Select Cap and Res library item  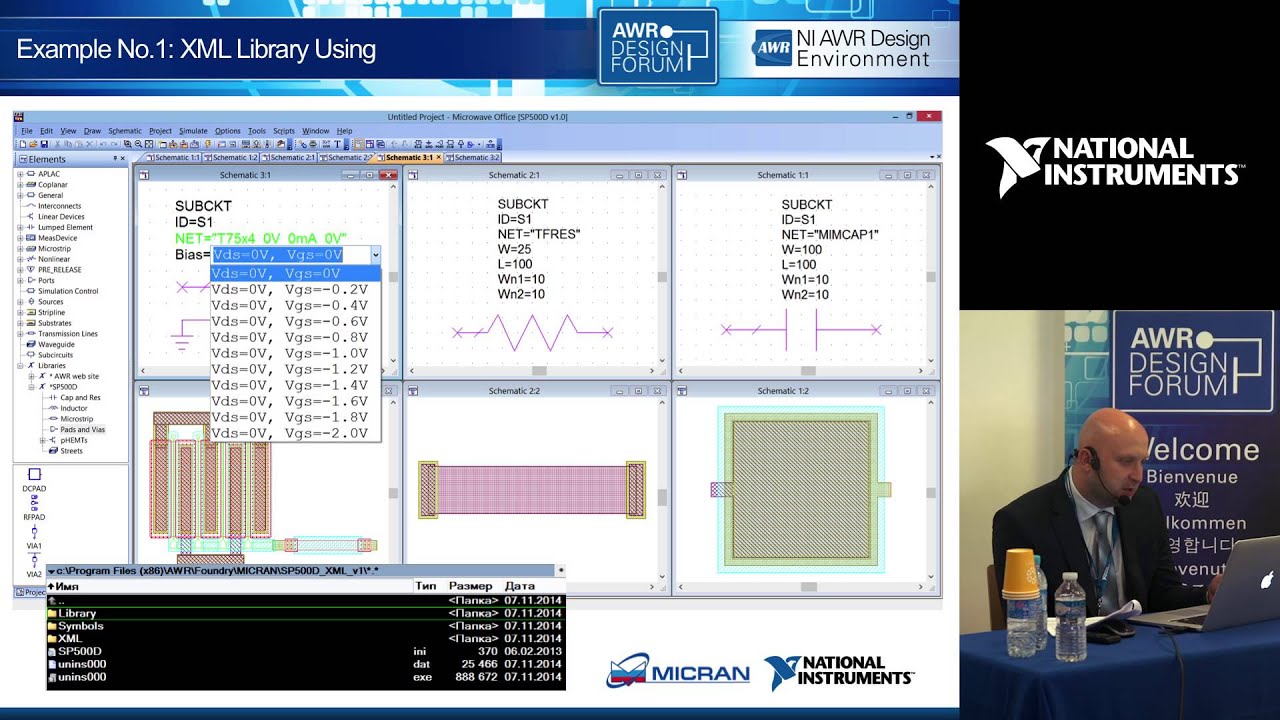[80, 397]
